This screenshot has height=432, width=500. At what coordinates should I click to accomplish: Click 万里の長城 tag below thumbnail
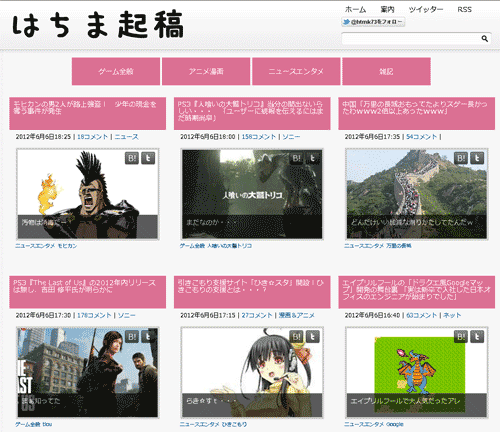coord(399,246)
